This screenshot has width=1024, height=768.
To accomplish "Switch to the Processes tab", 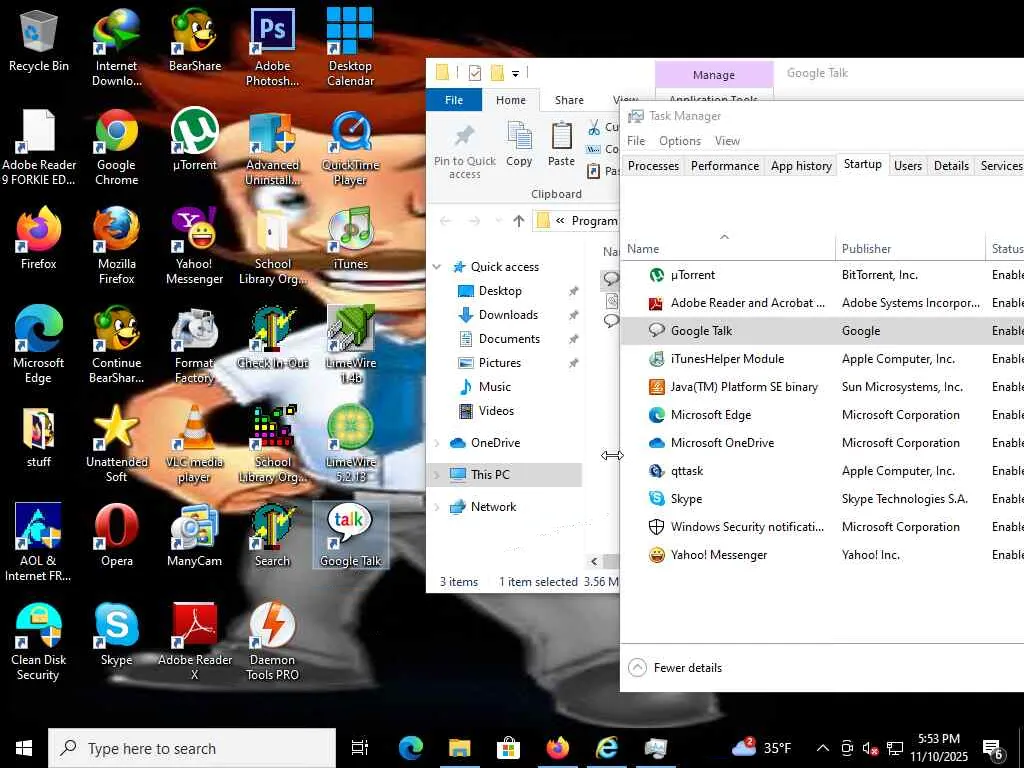I will tap(653, 166).
